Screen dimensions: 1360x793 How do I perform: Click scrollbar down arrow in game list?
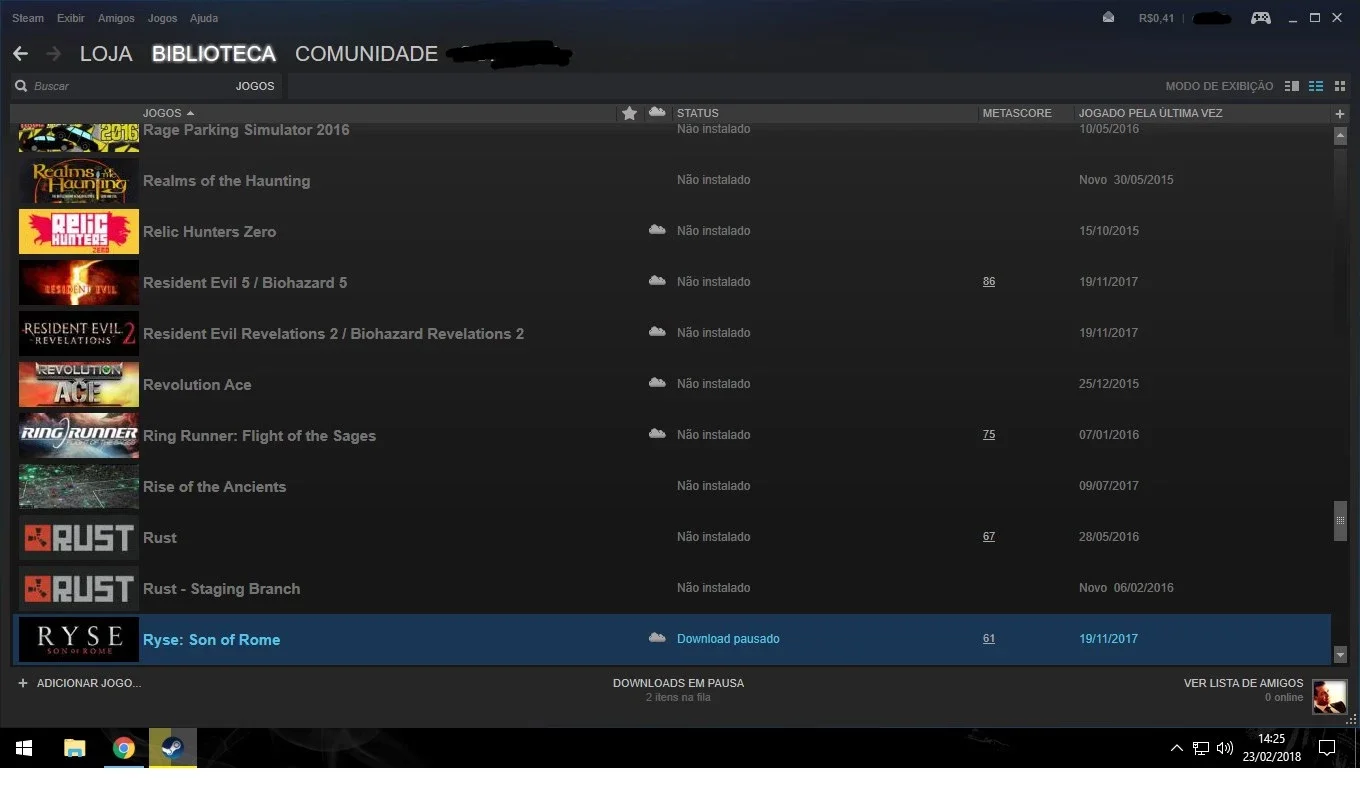click(x=1341, y=655)
